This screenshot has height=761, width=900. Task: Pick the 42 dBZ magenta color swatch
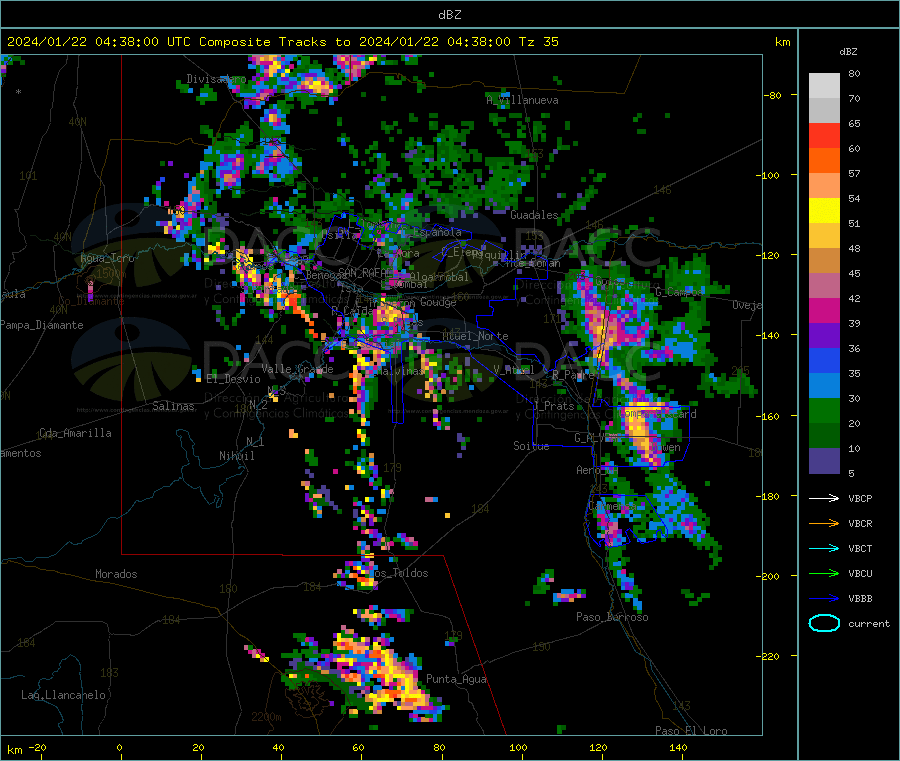[x=824, y=310]
